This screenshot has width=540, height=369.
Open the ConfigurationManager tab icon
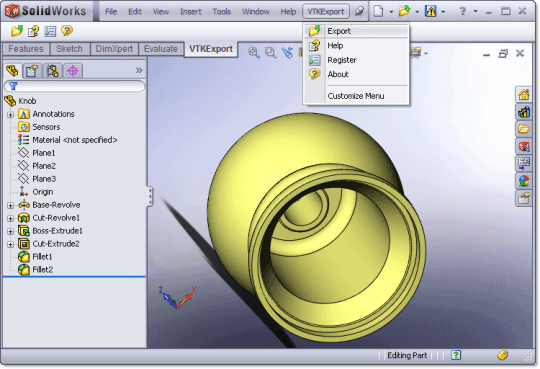[52, 71]
